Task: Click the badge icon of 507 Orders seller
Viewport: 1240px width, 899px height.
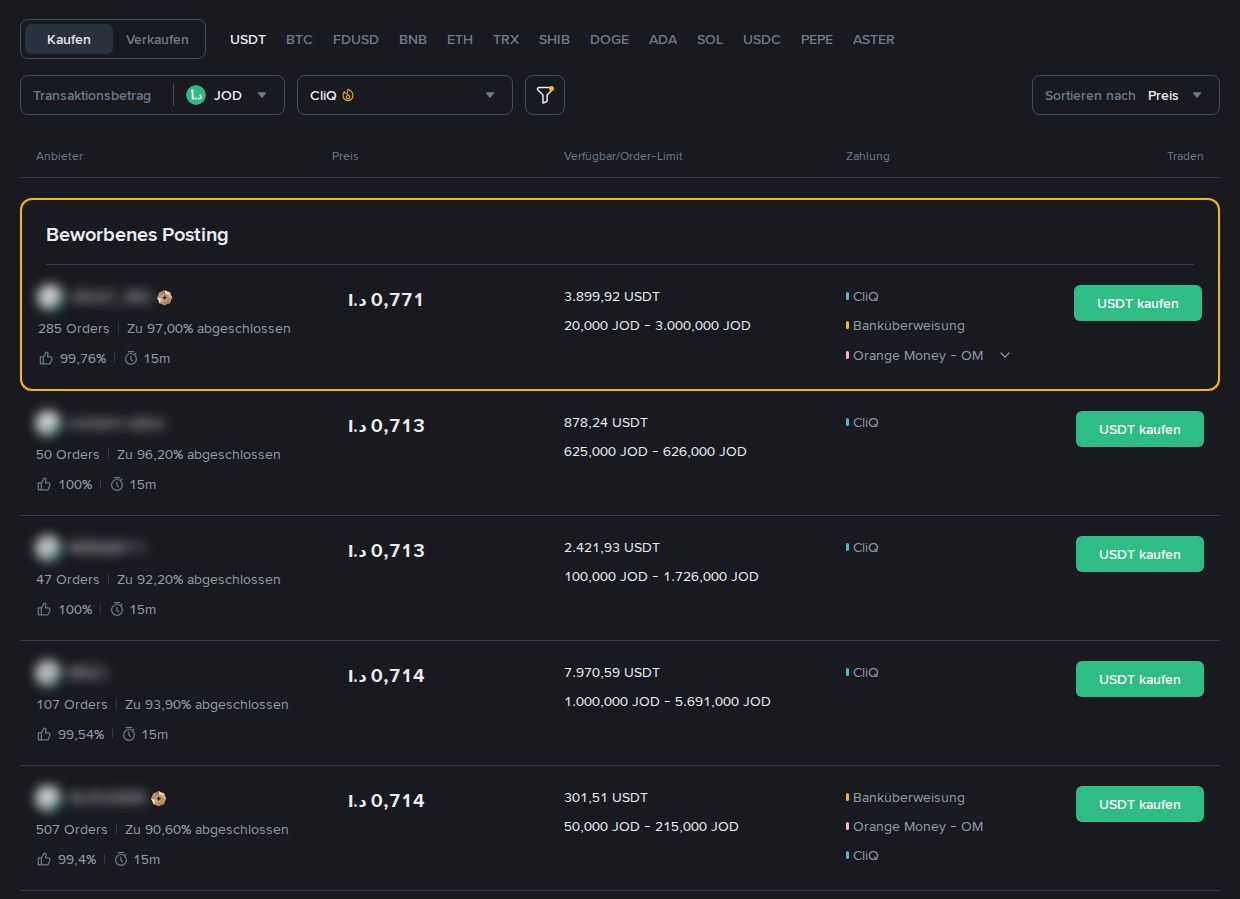Action: pyautogui.click(x=158, y=798)
